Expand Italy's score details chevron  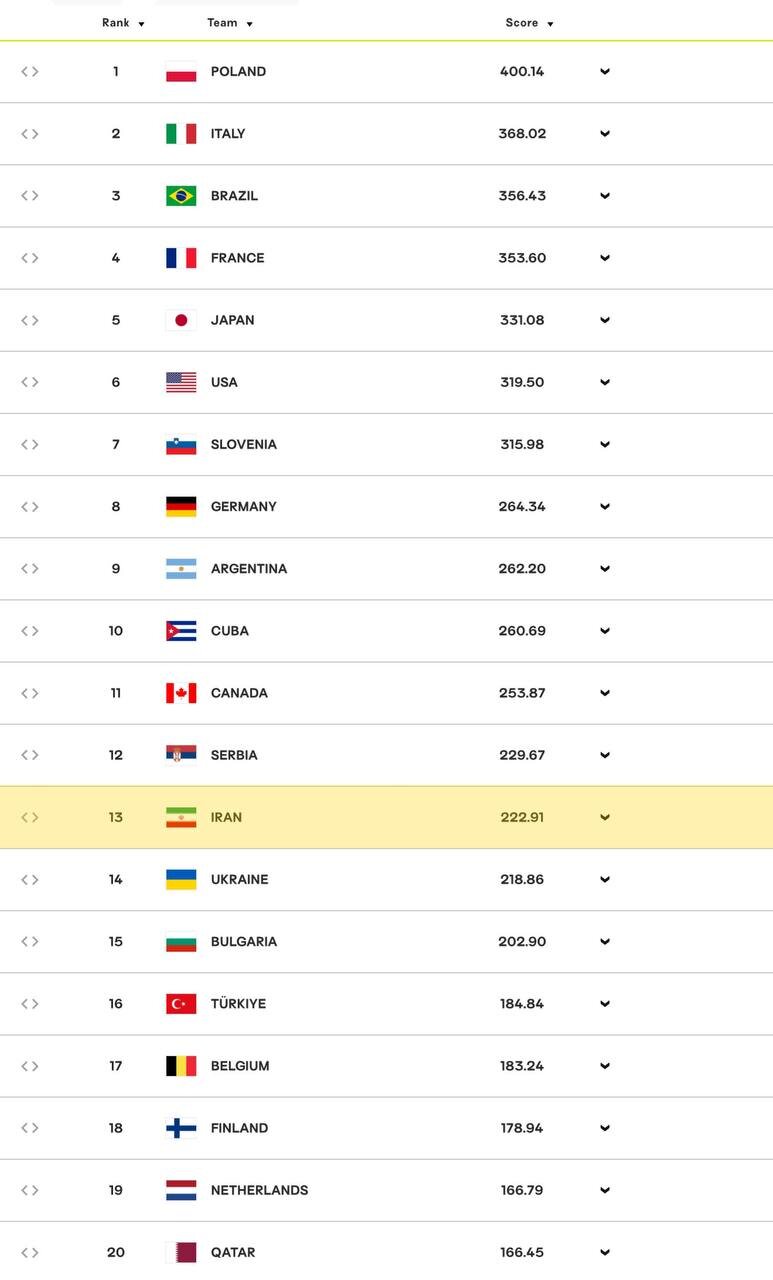[605, 134]
